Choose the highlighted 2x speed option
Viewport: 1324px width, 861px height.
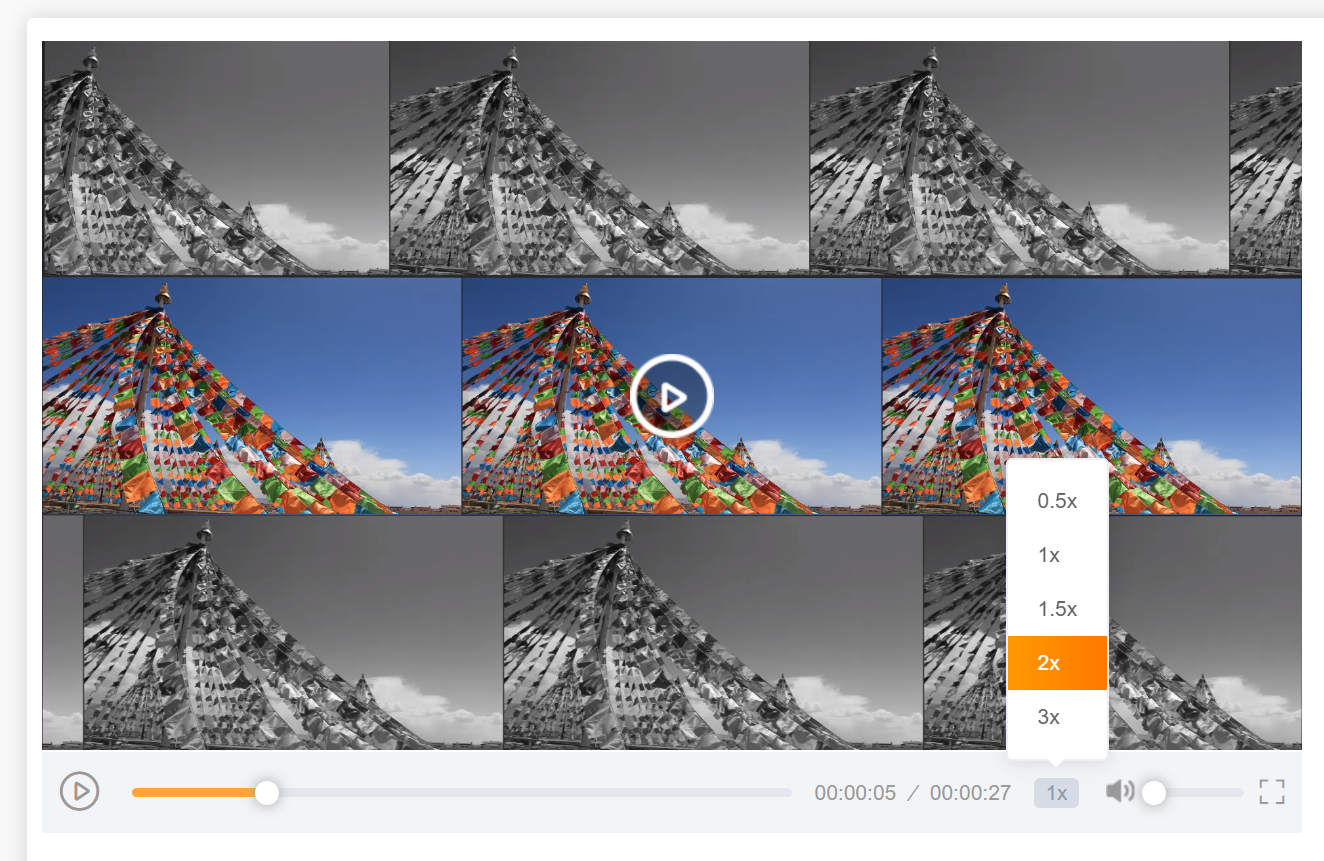pyautogui.click(x=1057, y=663)
